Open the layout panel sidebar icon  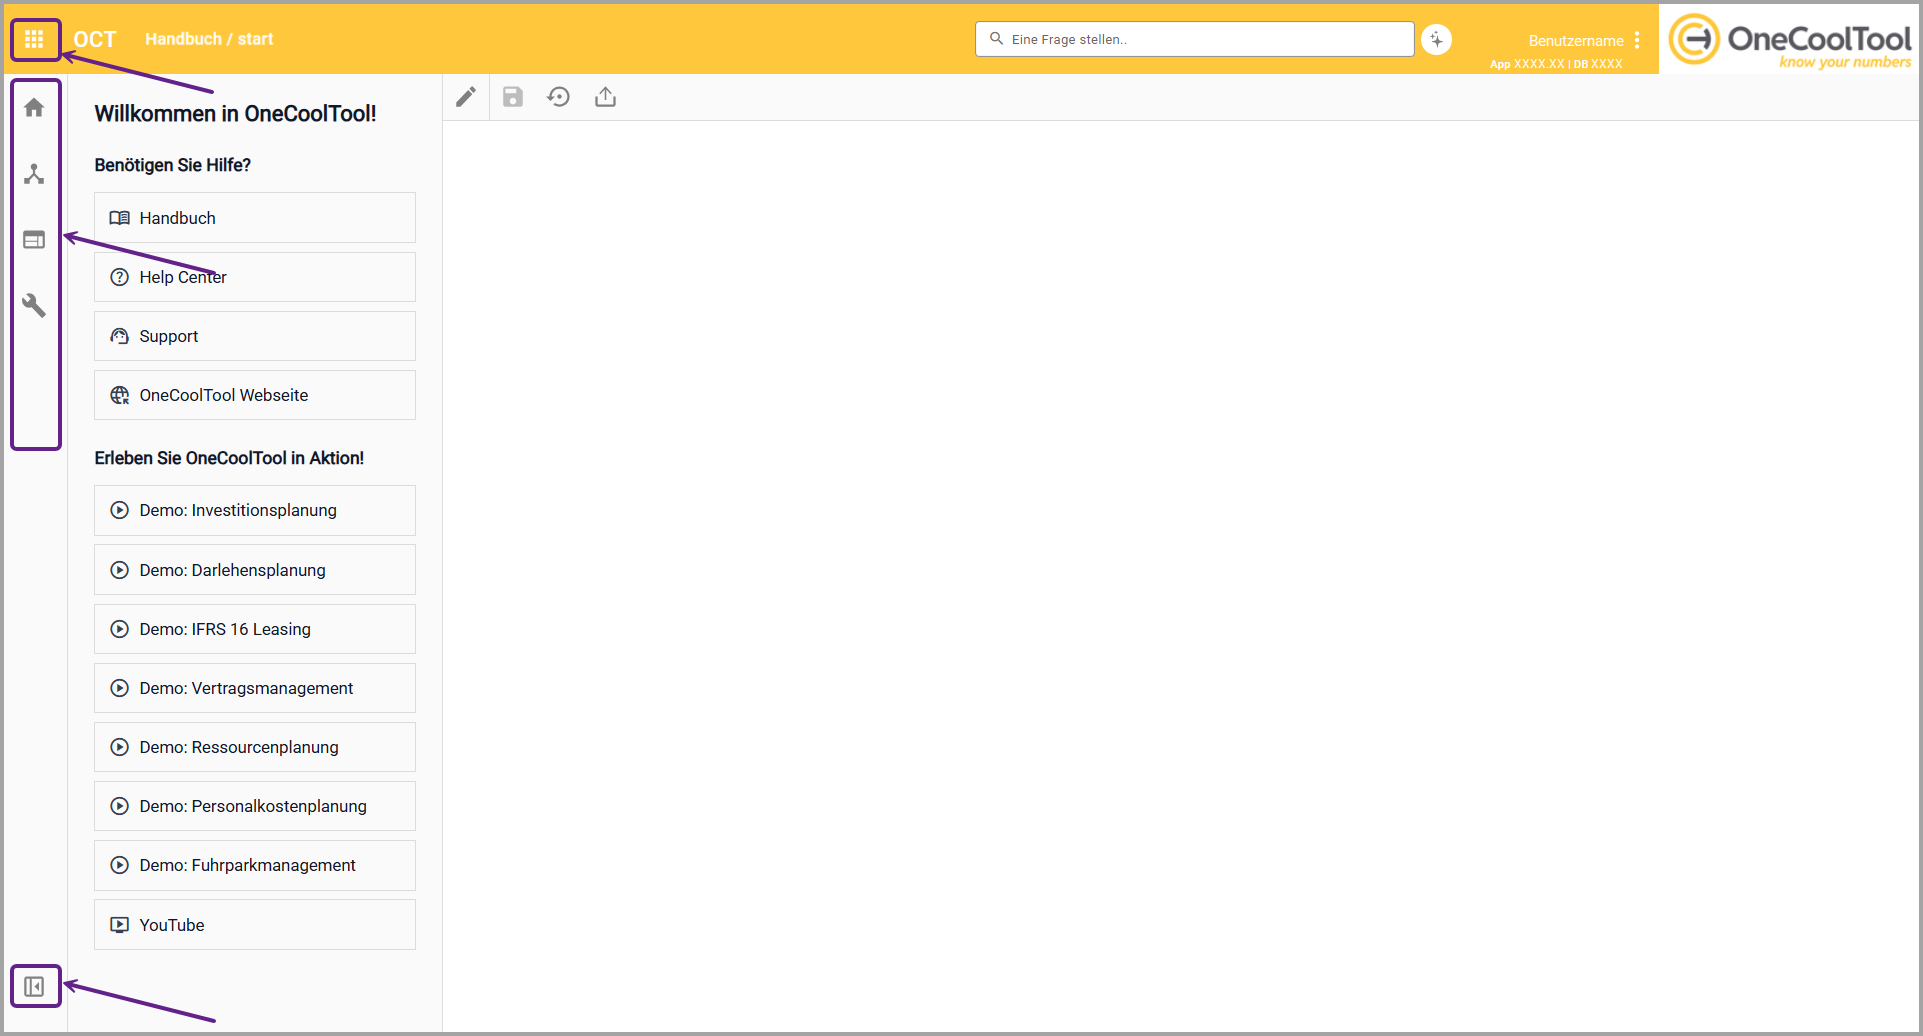[x=34, y=240]
